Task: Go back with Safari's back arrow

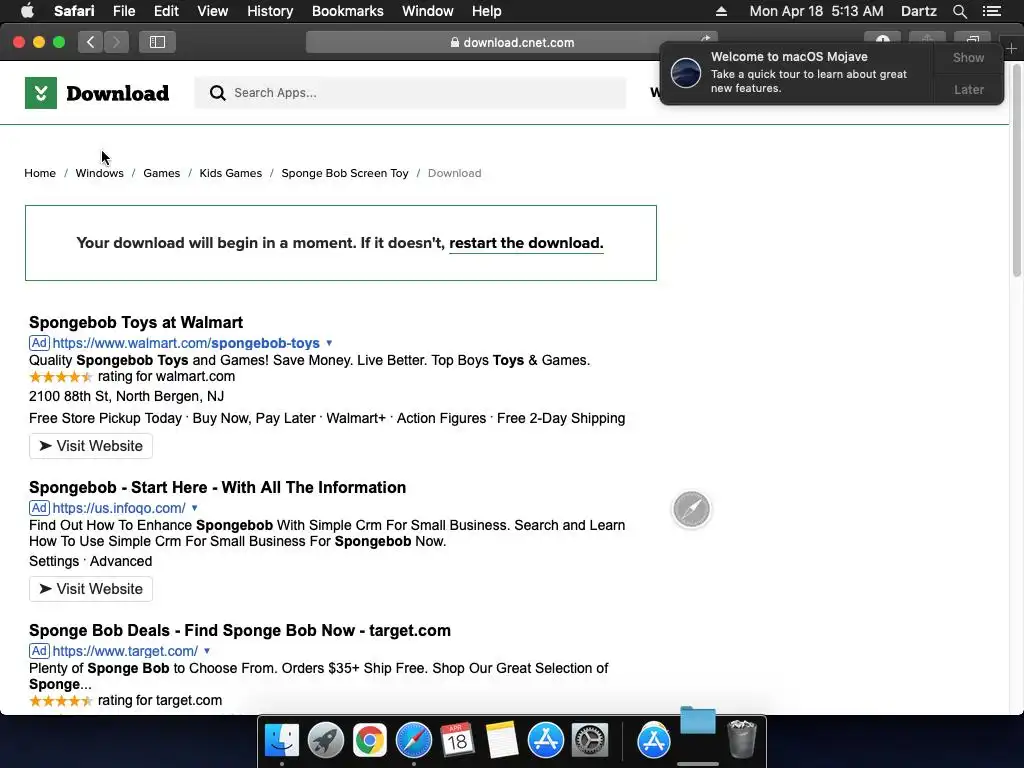Action: pos(90,42)
